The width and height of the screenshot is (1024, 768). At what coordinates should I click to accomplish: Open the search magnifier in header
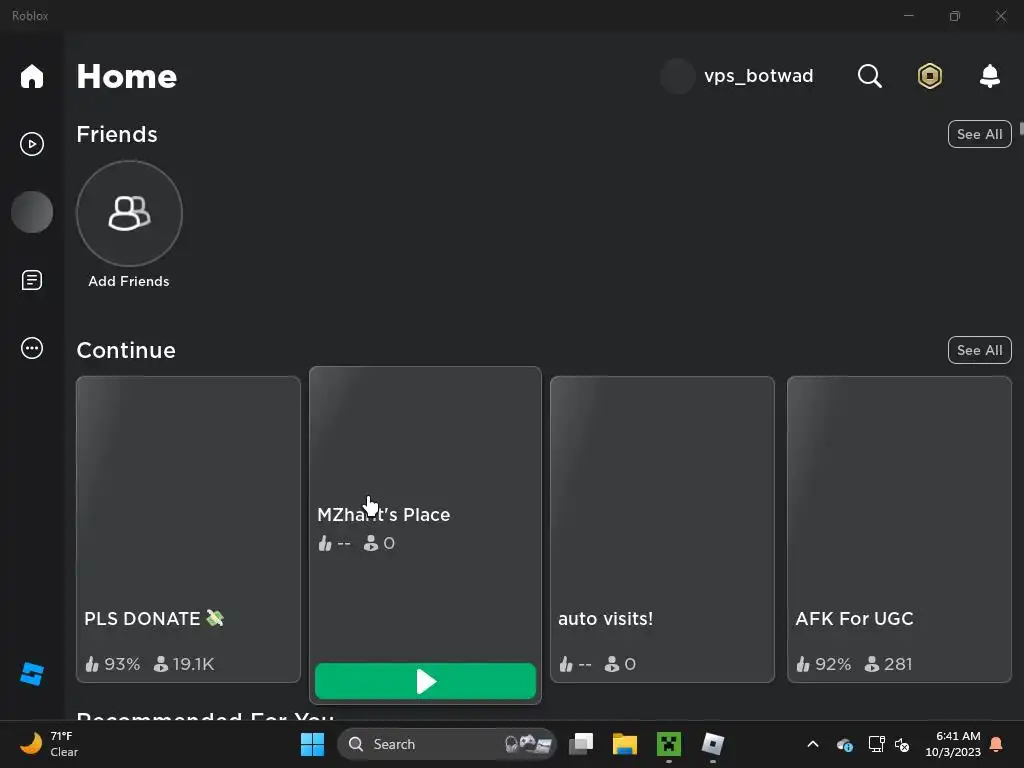[x=869, y=76]
